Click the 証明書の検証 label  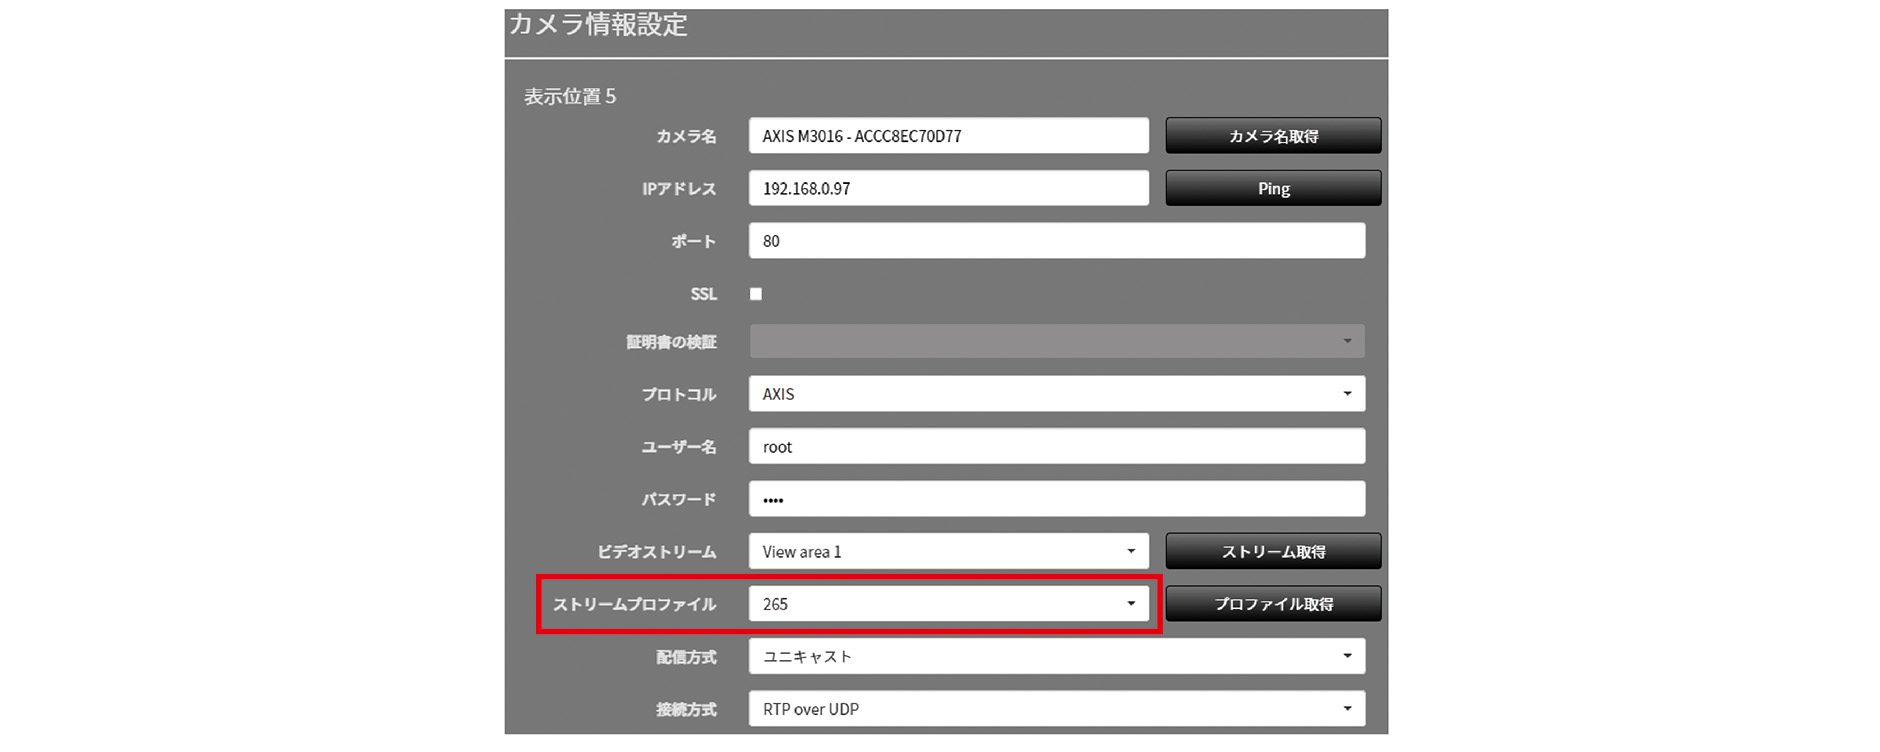pyautogui.click(x=671, y=342)
